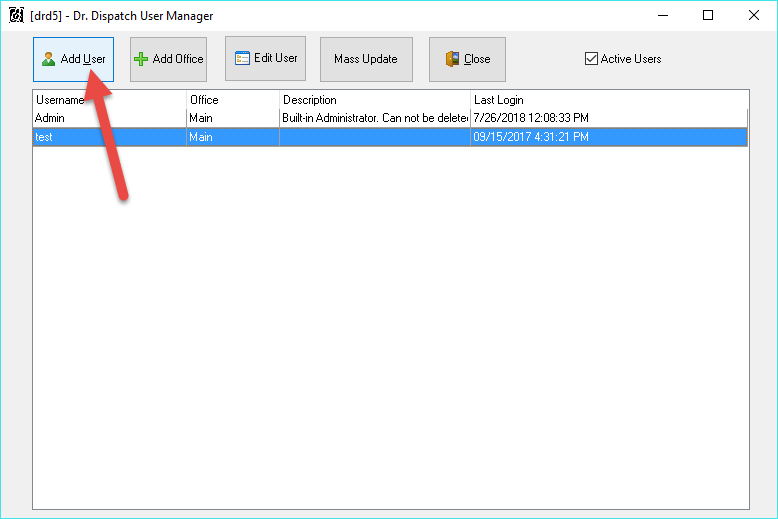
Task: Sort by the Username column header
Action: (x=109, y=100)
